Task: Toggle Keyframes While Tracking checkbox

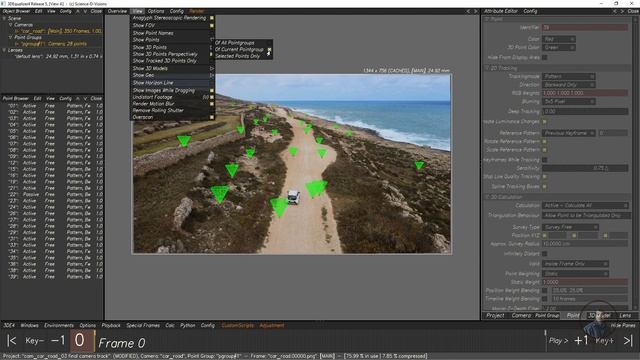Action: [544, 160]
